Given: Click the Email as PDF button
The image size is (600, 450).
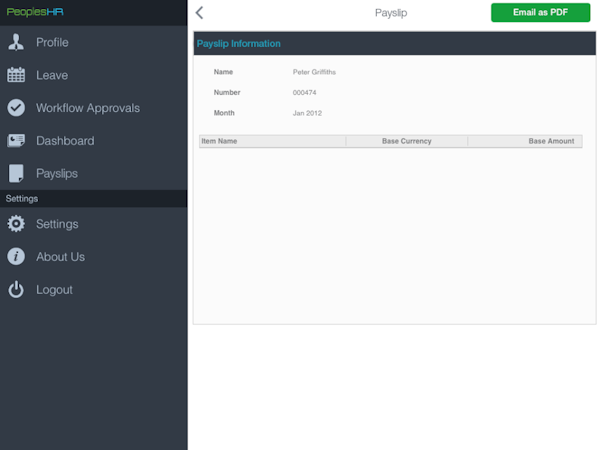Looking at the screenshot, I should [540, 13].
